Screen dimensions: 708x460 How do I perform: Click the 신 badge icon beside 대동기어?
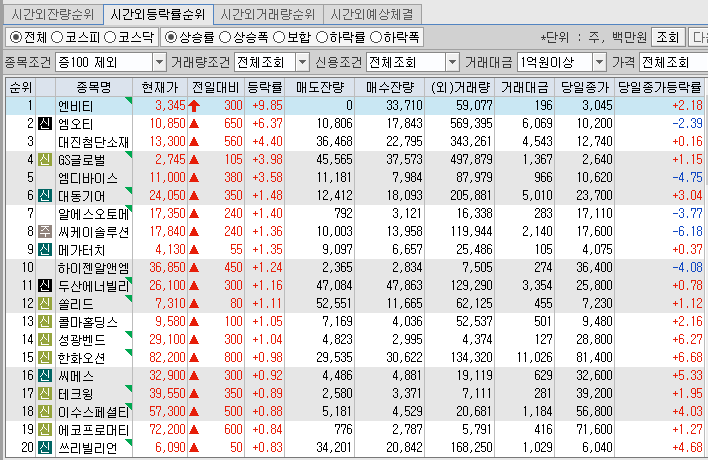click(45, 195)
